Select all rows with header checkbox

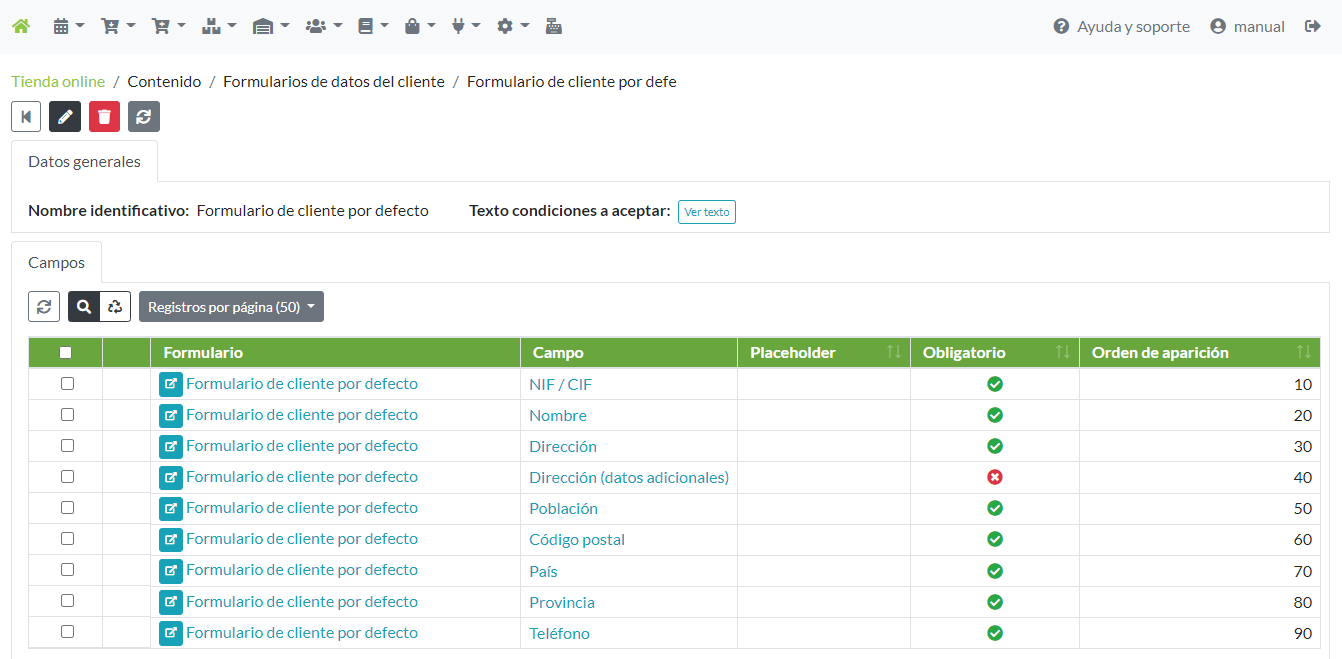pos(66,352)
